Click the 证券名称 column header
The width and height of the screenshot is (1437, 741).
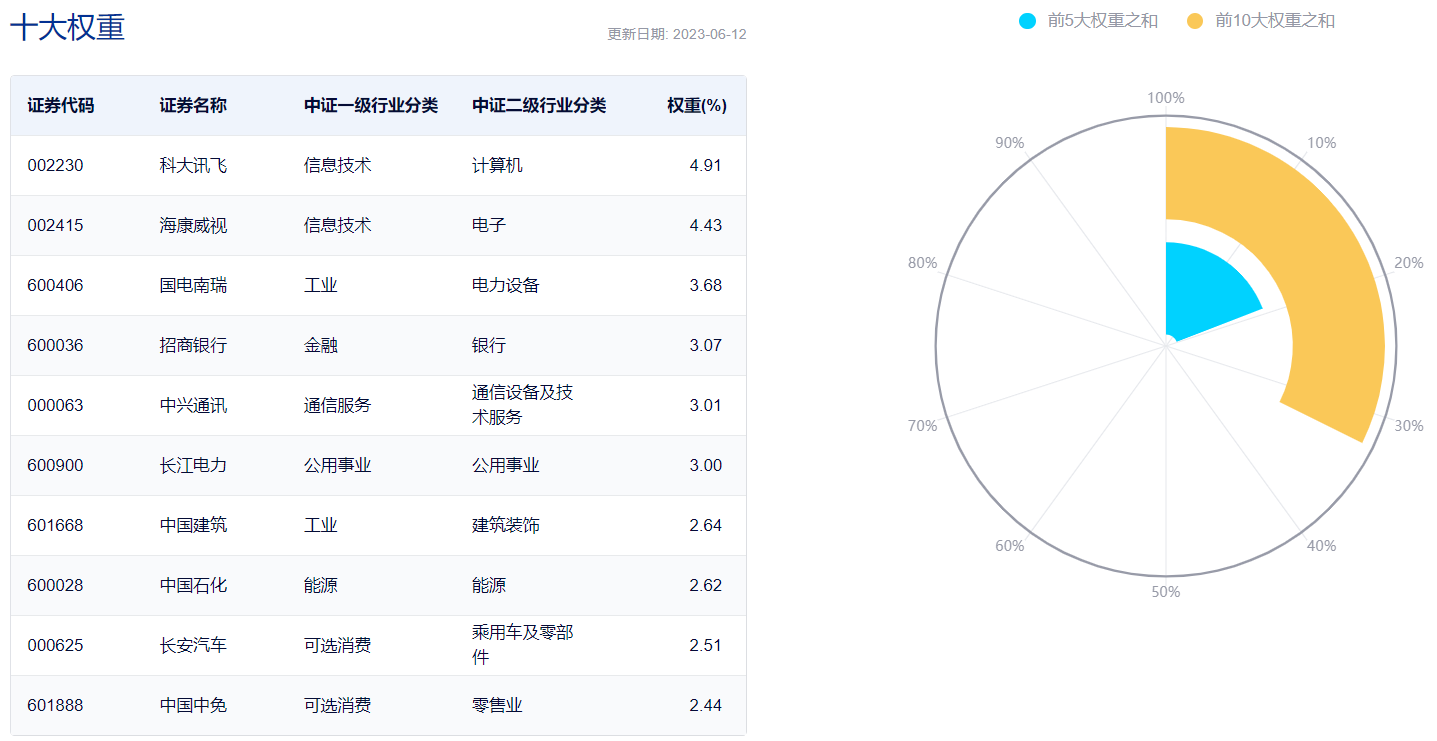click(x=193, y=105)
